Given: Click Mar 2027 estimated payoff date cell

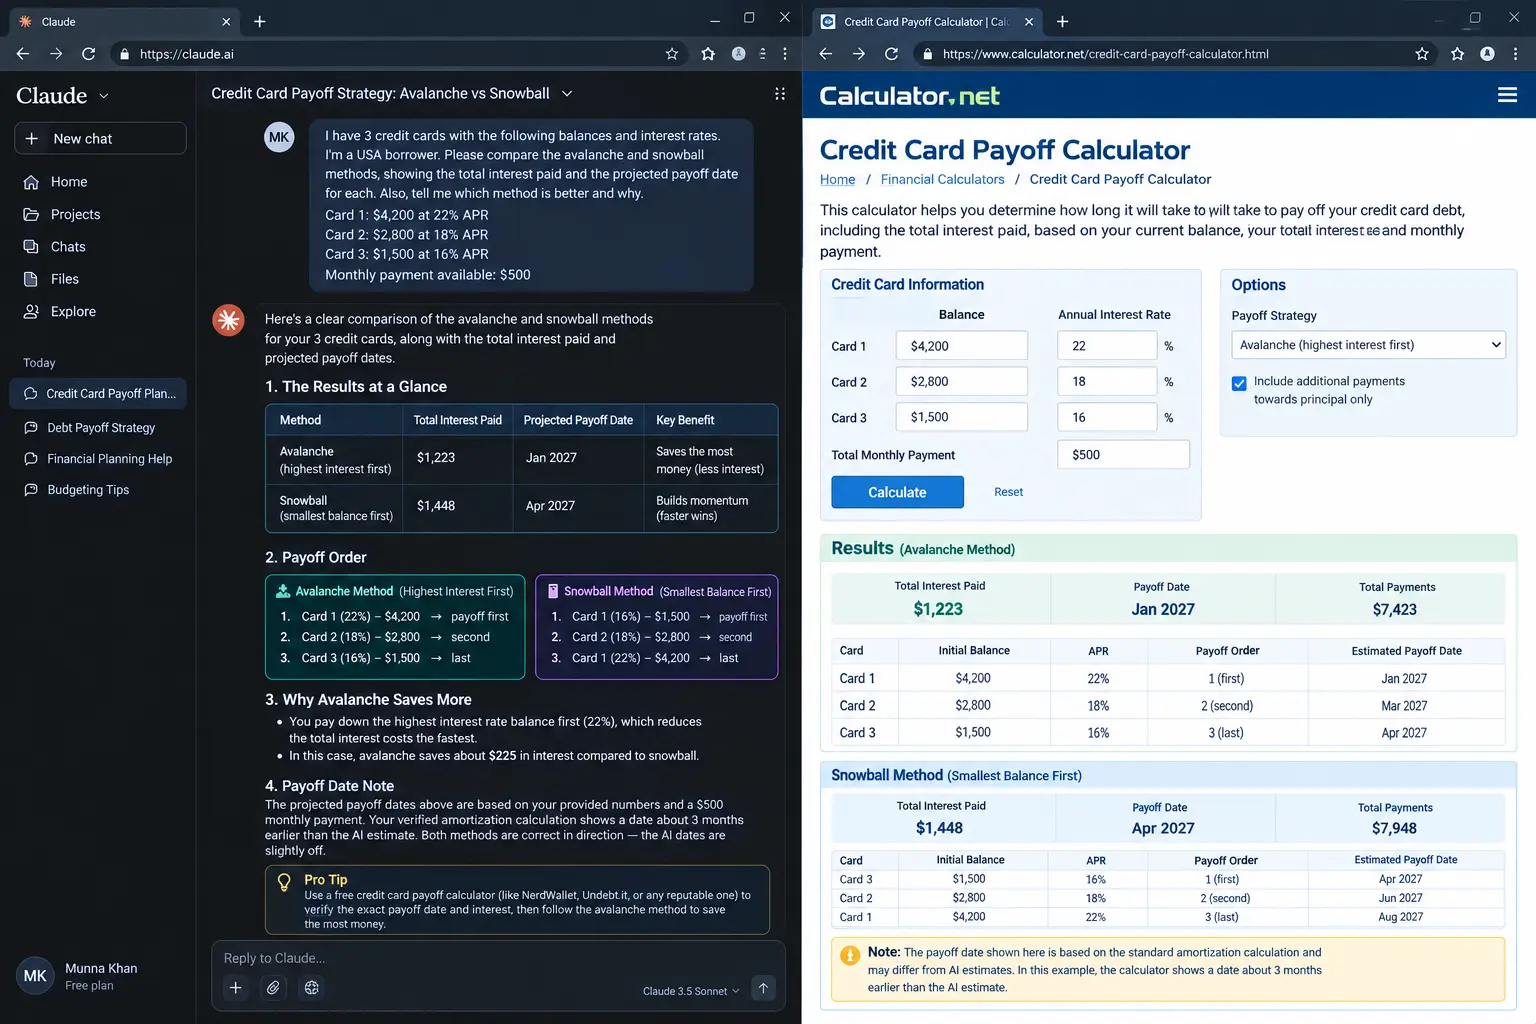Looking at the screenshot, I should click(x=1404, y=706).
